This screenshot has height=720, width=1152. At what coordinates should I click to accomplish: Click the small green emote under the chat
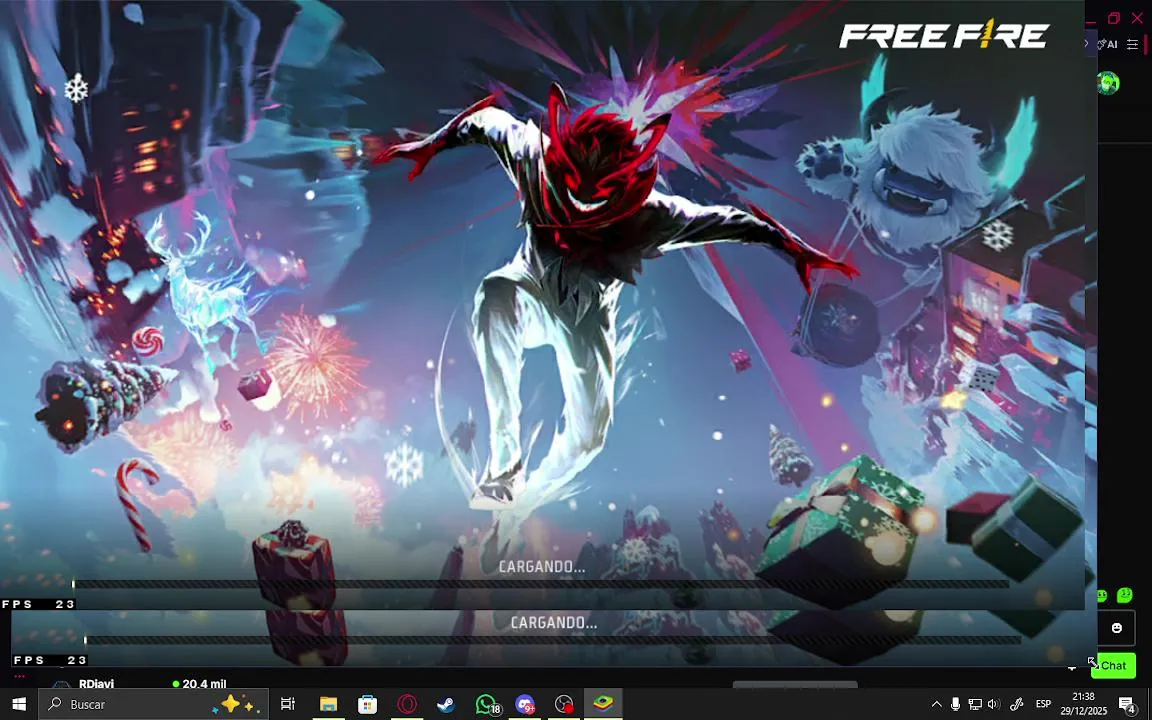point(1101,595)
